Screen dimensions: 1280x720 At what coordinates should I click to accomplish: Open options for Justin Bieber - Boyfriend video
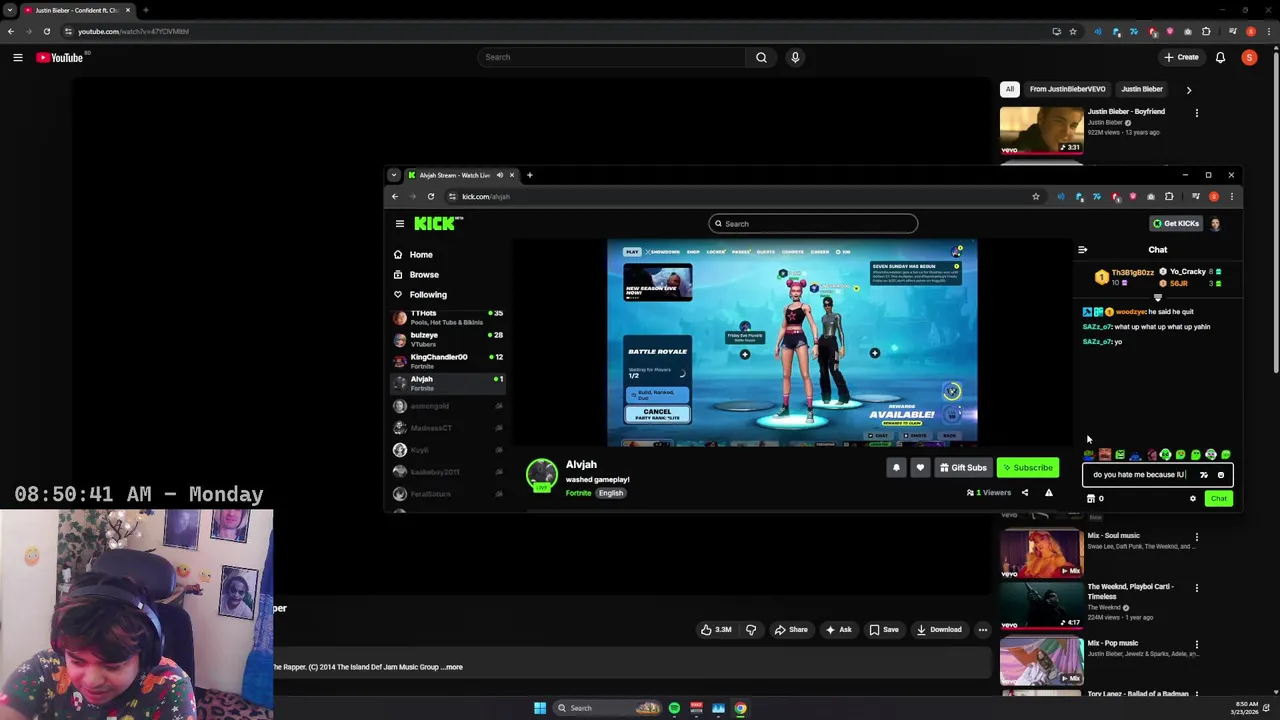(x=1196, y=113)
